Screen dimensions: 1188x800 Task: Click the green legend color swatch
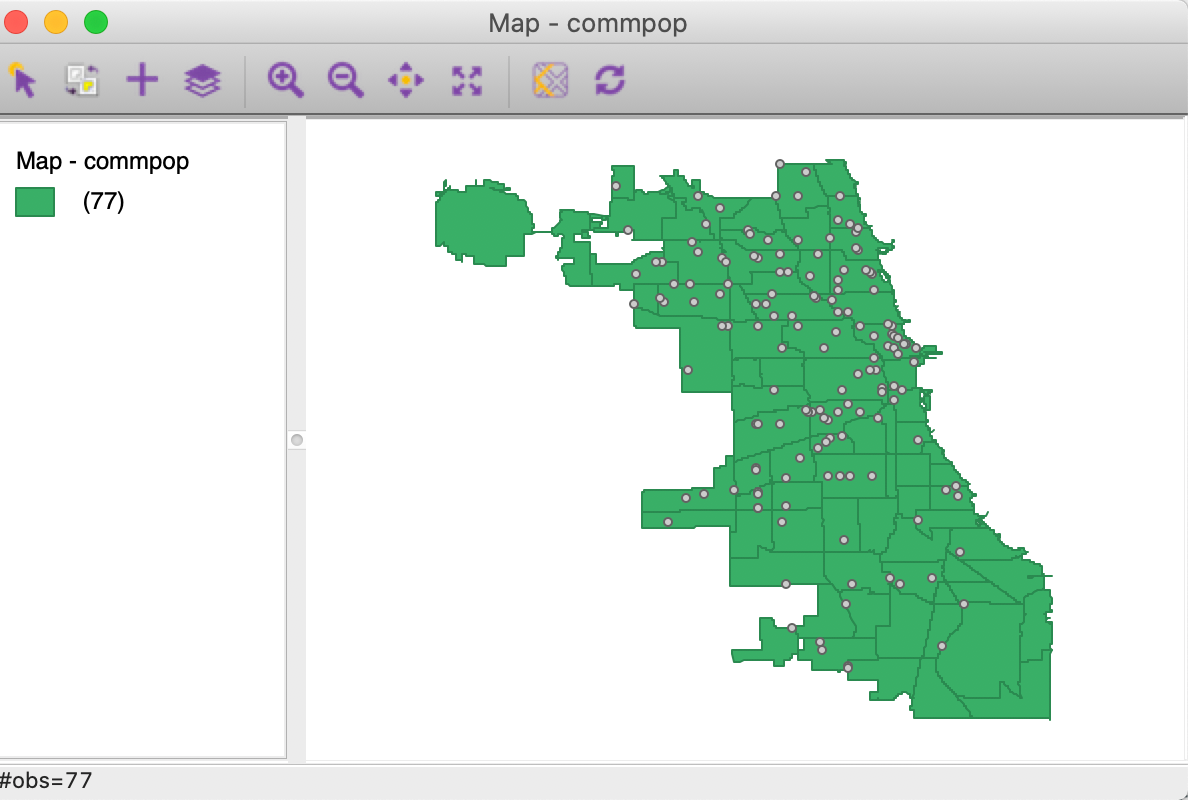coord(35,202)
